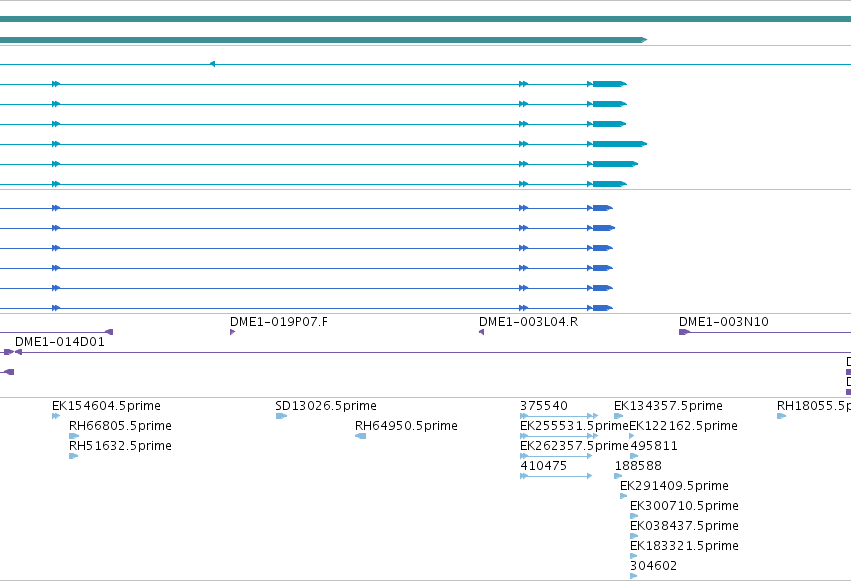851x581 pixels.
Task: Click the 188588 feature label
Action: click(x=638, y=466)
